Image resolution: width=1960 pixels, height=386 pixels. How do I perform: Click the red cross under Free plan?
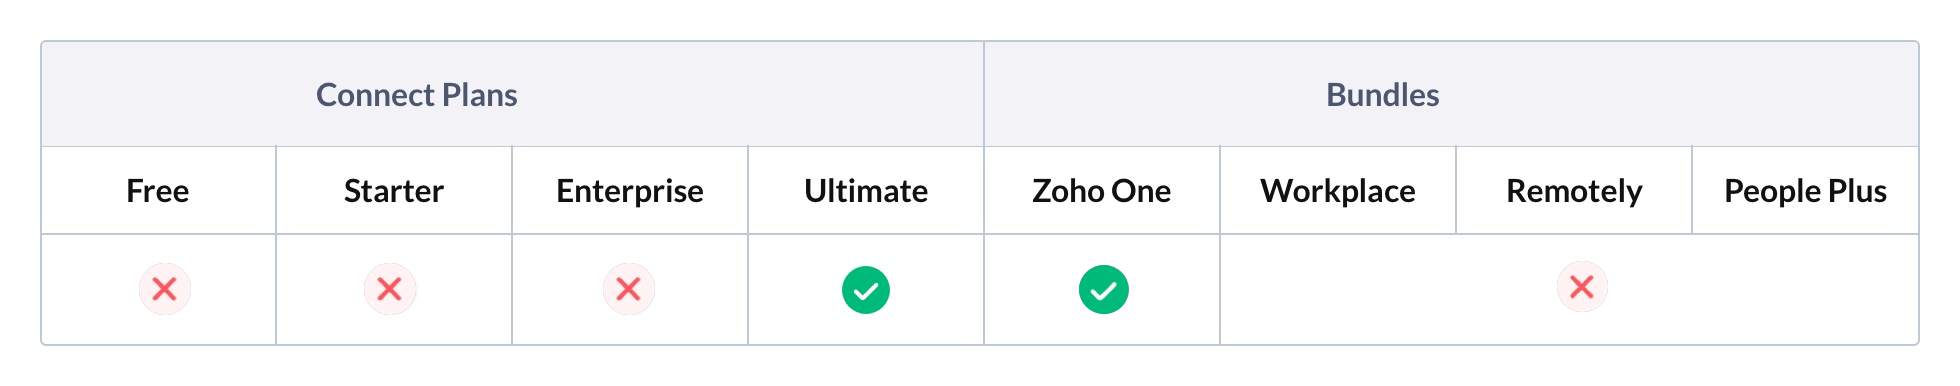coord(165,290)
